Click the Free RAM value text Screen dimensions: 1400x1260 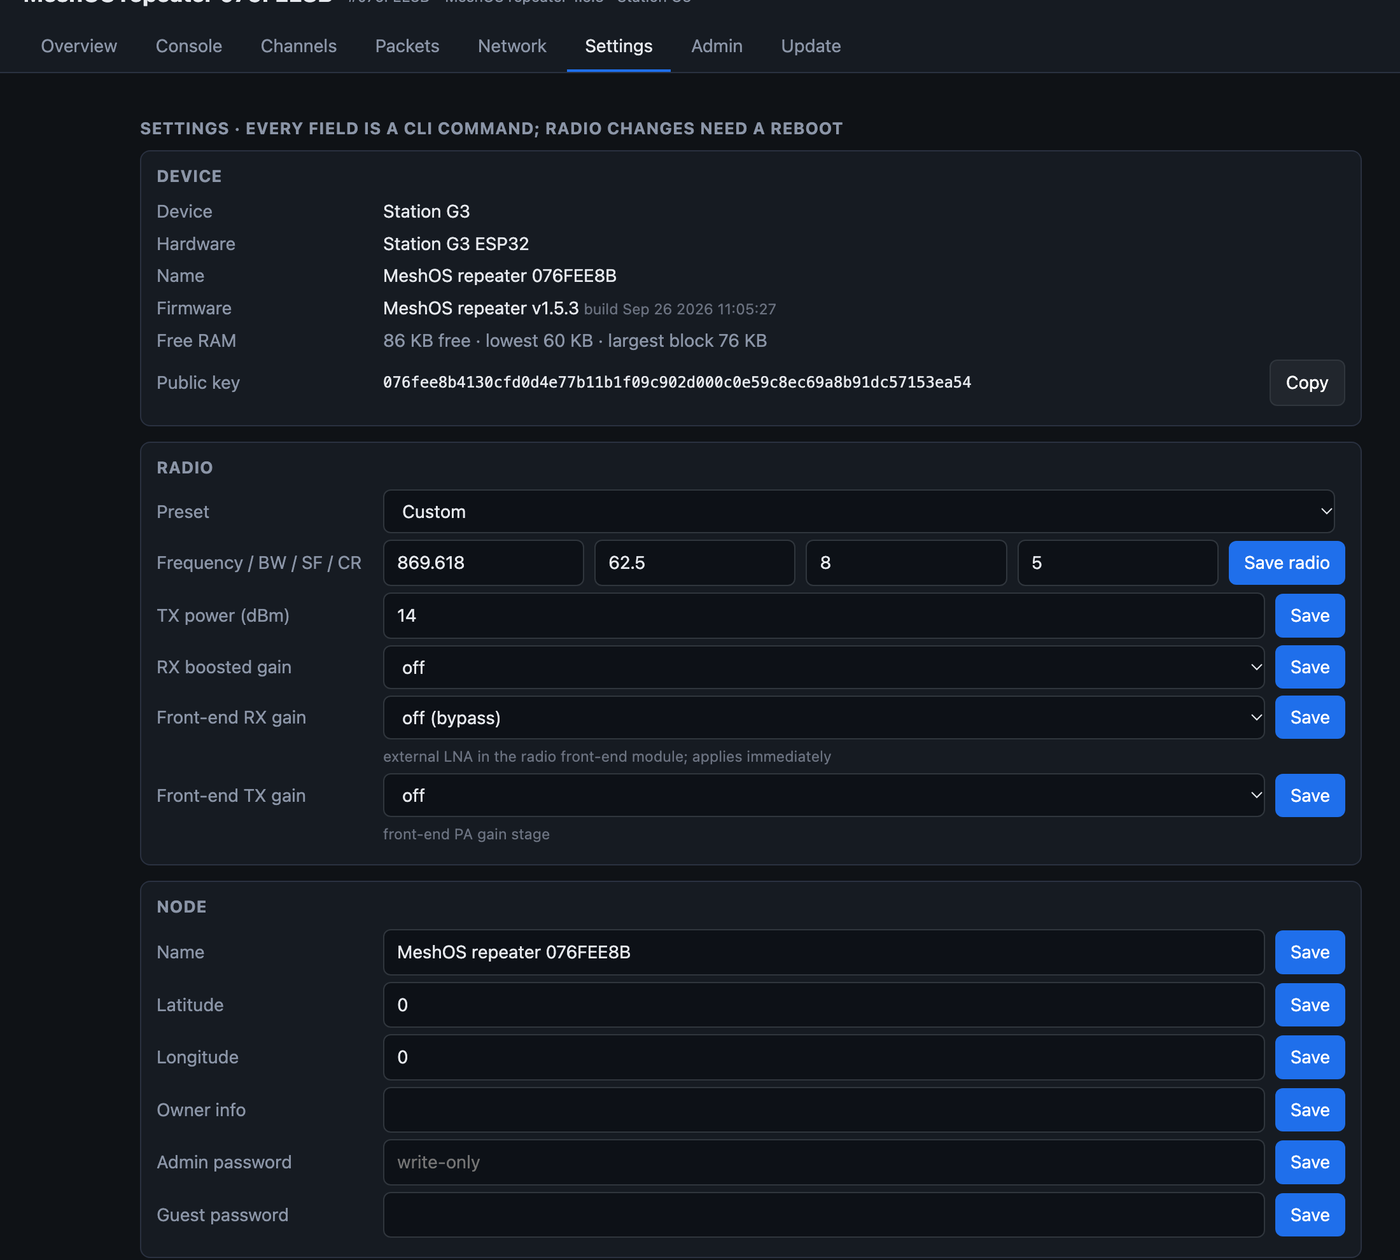tap(575, 341)
